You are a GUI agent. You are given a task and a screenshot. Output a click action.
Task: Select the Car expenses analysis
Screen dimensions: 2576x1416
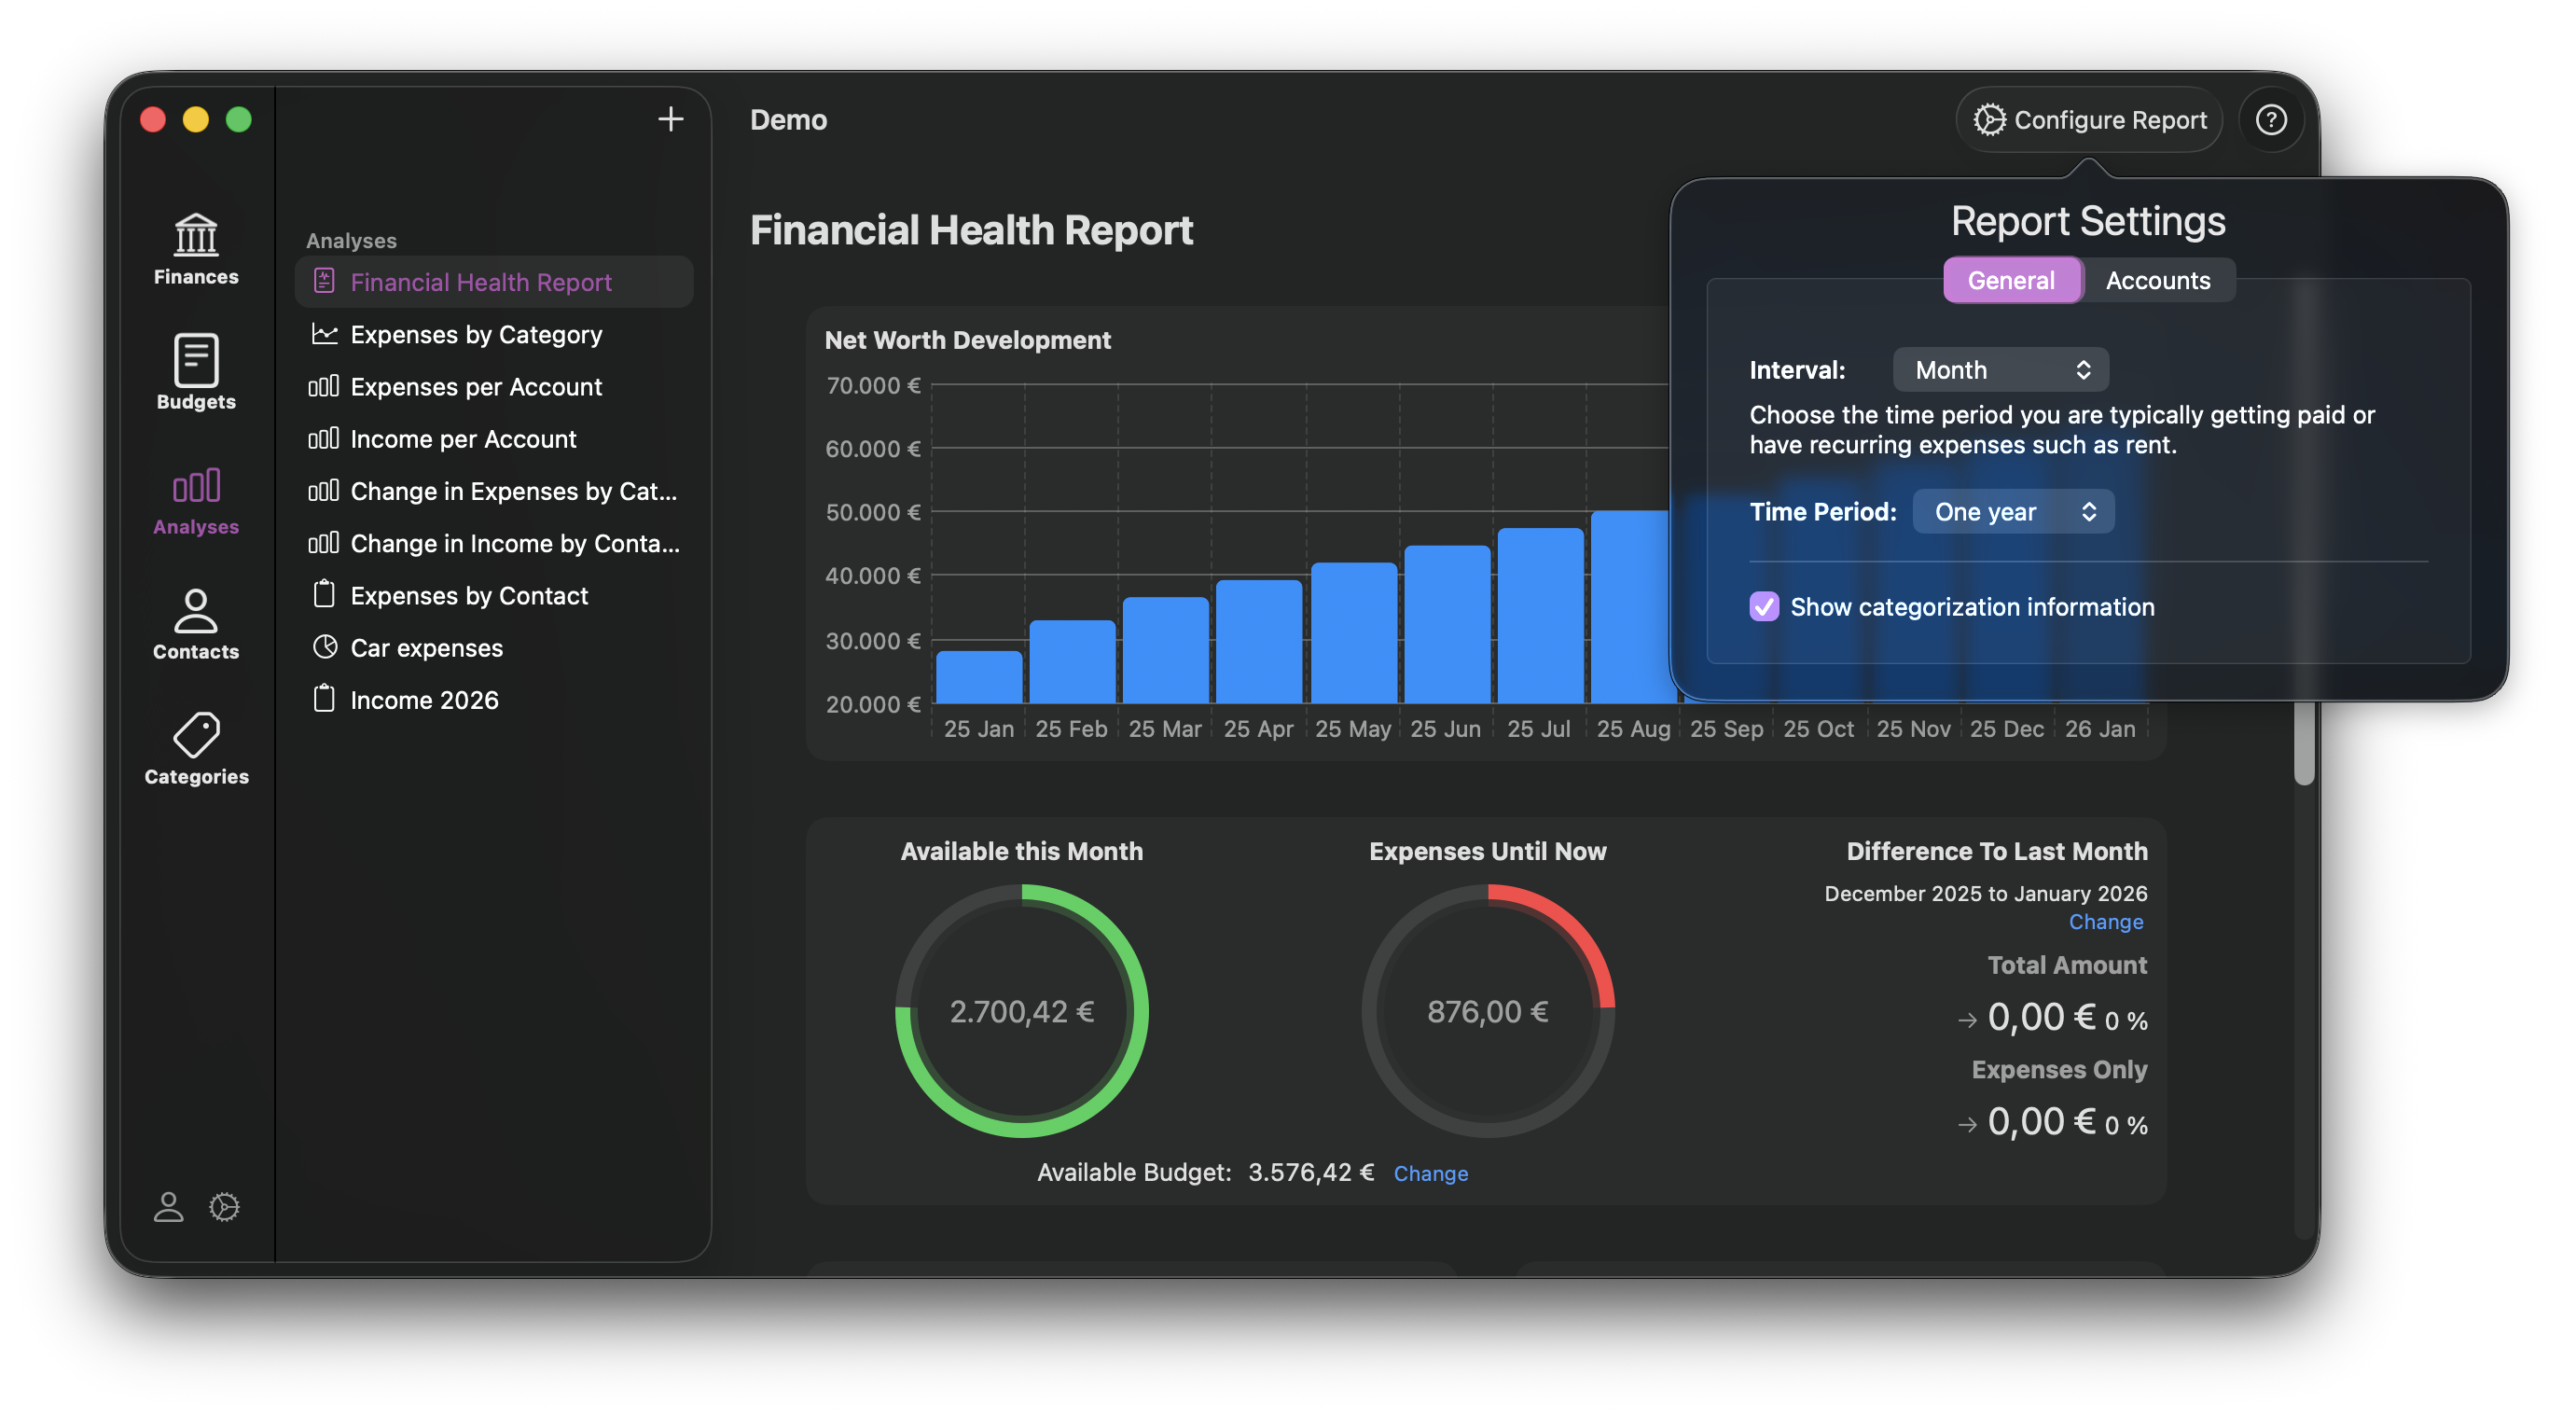(426, 648)
